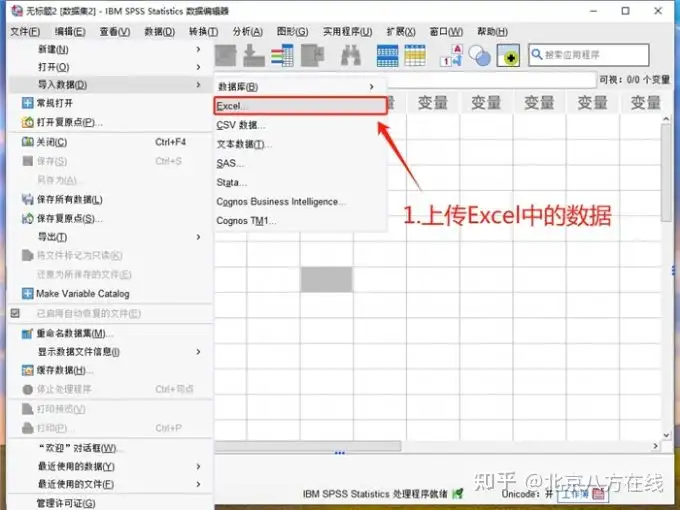Expand the 导出(T) submenu

(x=198, y=237)
